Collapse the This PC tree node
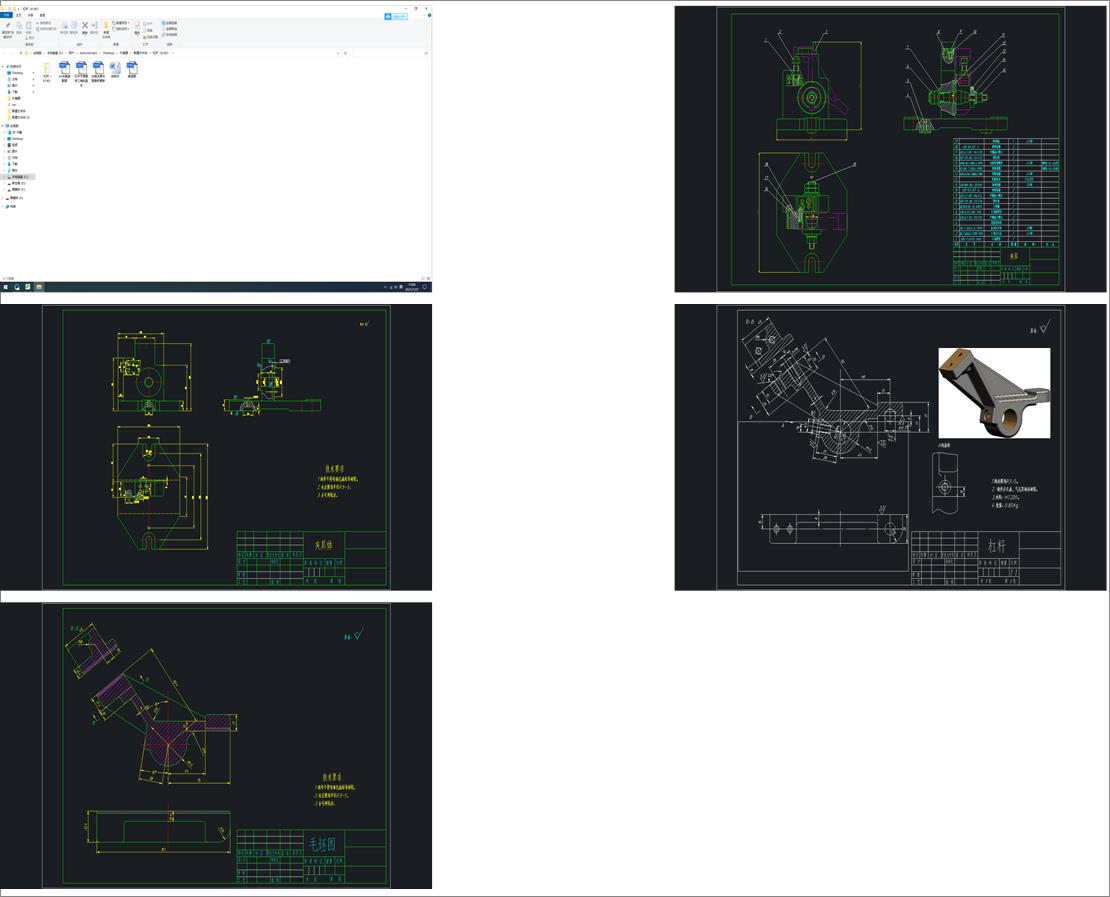Screen dimensions: 1110x897 tap(3, 126)
